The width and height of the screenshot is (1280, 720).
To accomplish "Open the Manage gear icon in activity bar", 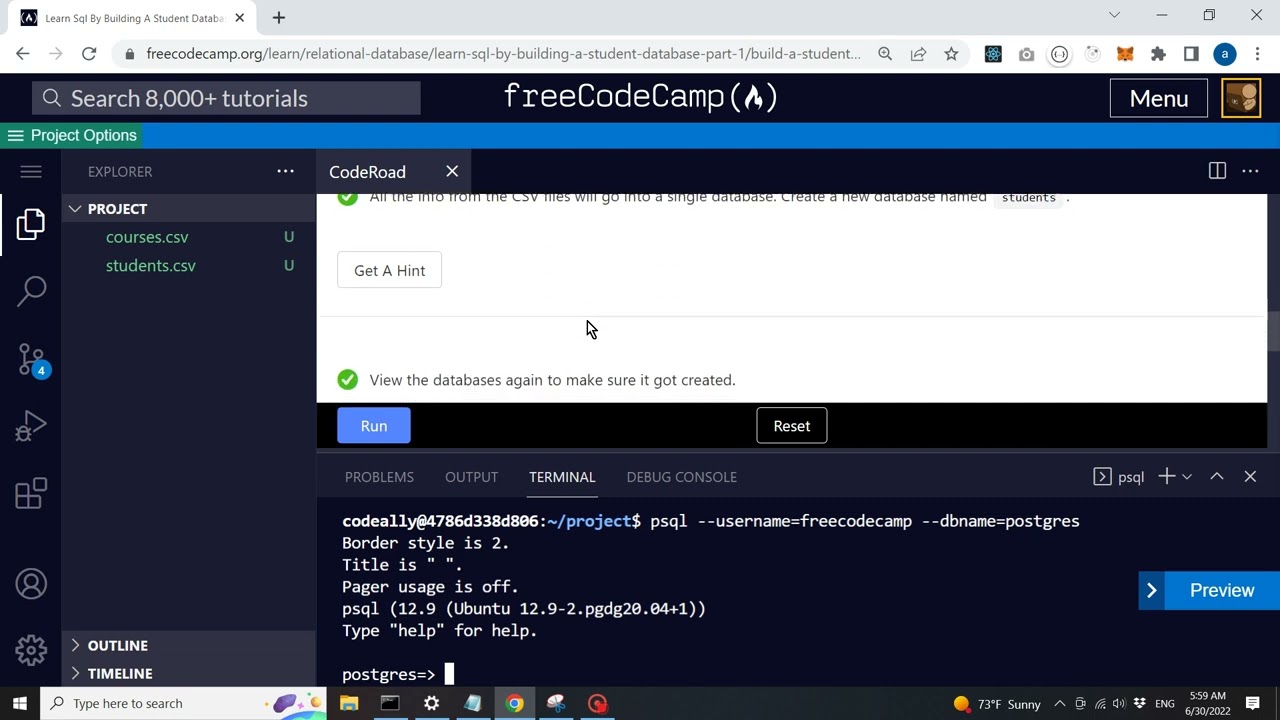I will point(31,650).
